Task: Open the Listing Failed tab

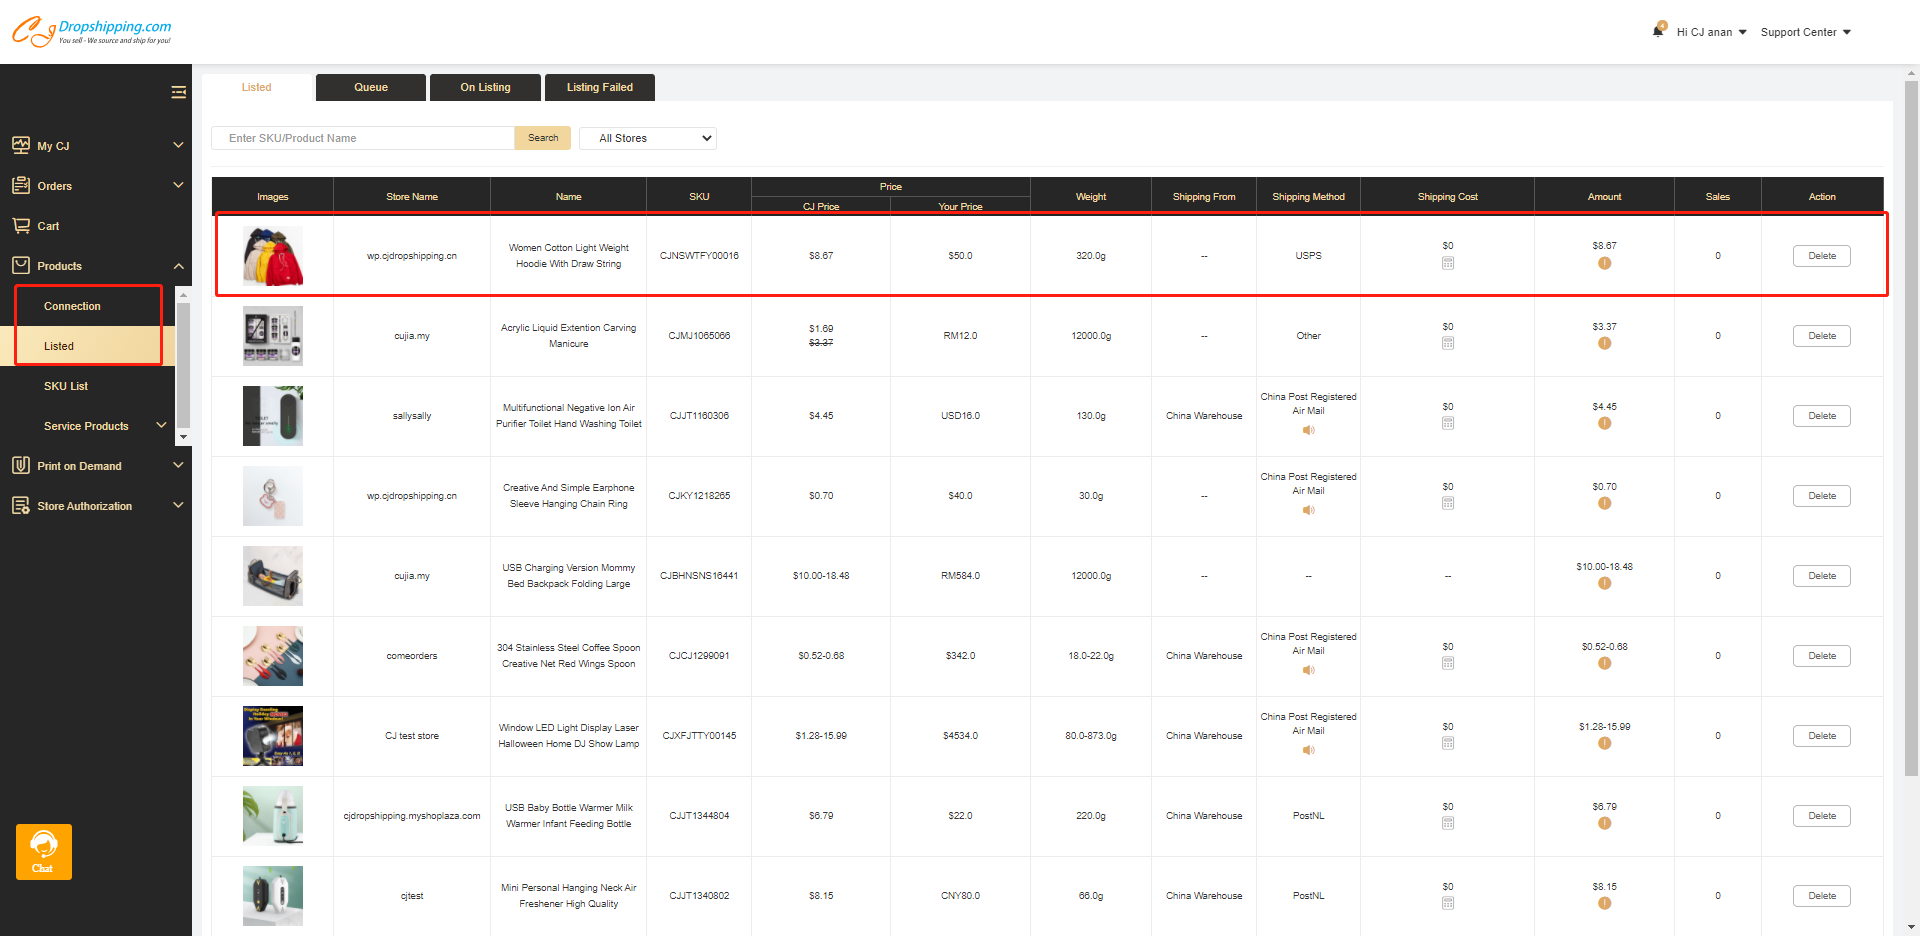Action: pos(599,88)
